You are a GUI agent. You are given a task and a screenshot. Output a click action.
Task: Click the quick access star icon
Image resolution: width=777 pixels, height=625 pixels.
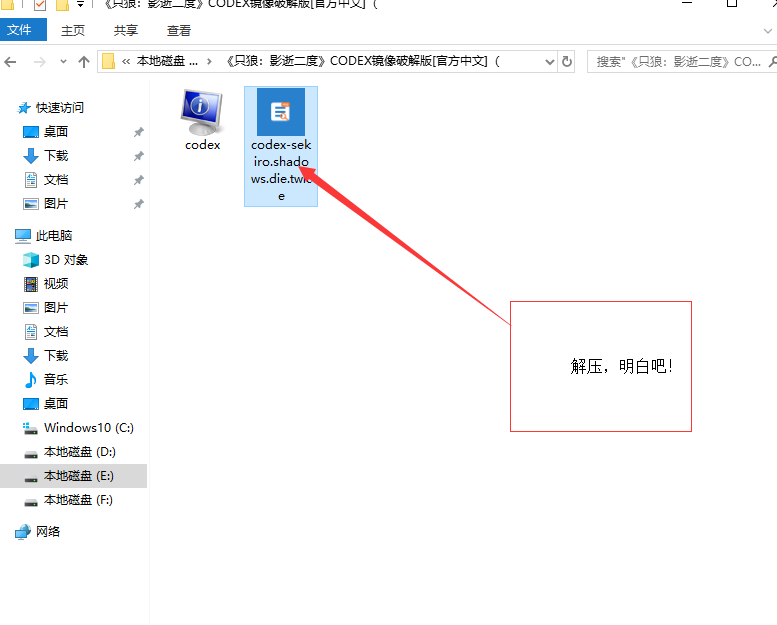[23, 108]
